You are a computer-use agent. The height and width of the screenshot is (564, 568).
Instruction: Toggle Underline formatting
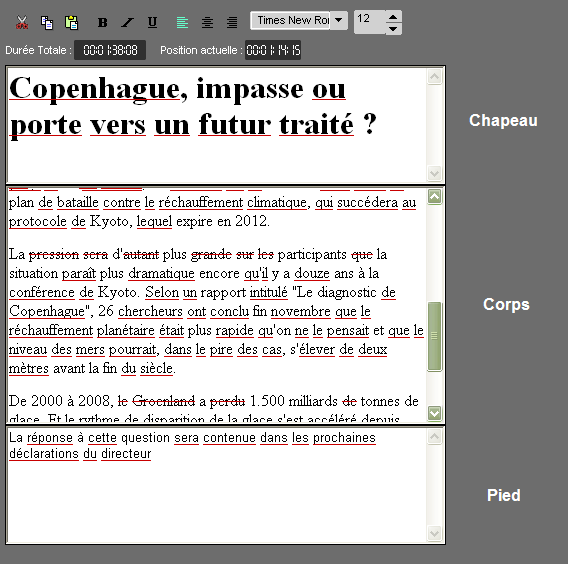pyautogui.click(x=153, y=22)
